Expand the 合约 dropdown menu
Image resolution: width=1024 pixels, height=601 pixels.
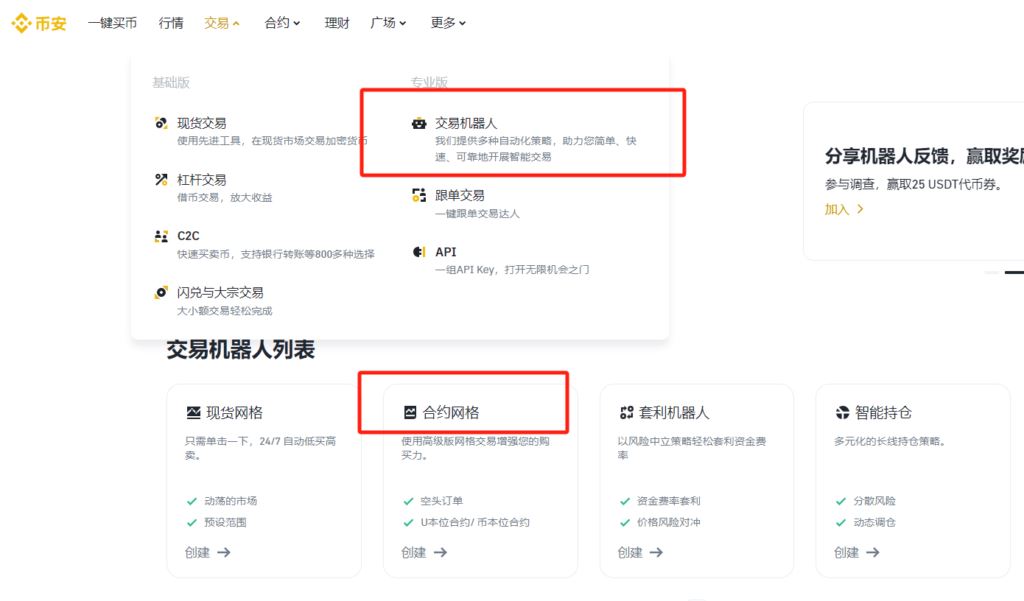point(282,23)
